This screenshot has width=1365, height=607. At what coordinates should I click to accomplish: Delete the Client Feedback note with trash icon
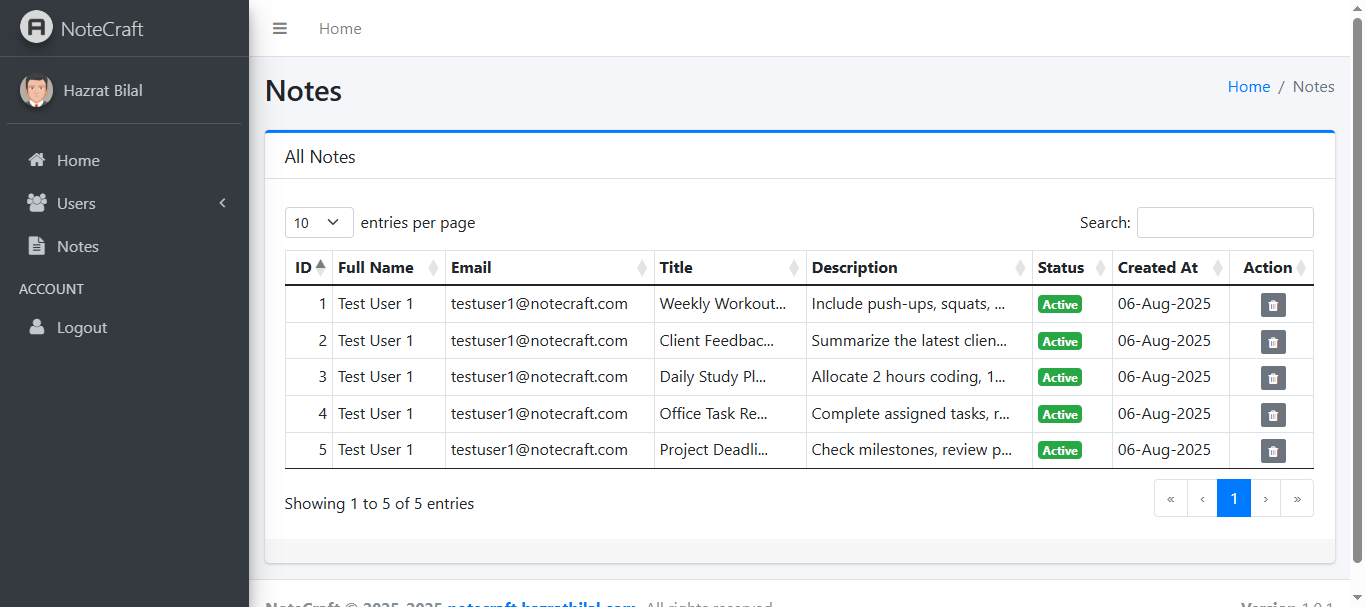coord(1273,342)
